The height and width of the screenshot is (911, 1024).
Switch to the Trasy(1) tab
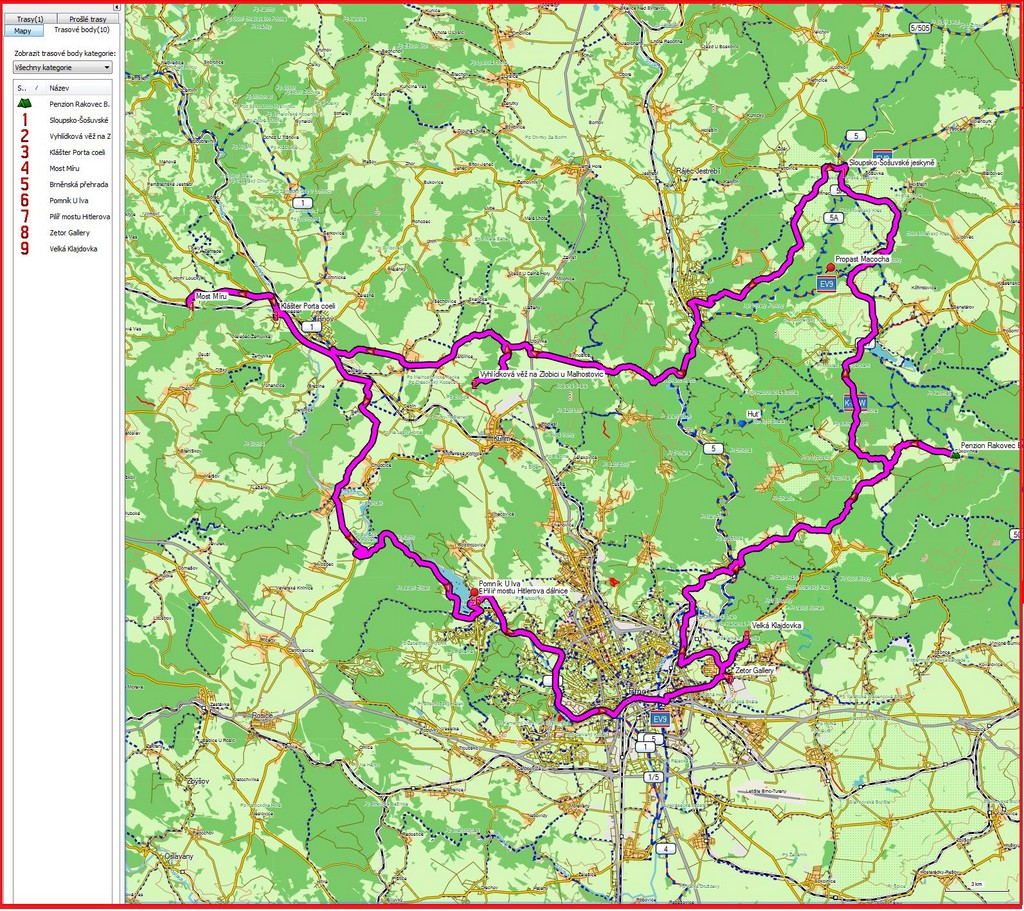(30, 19)
